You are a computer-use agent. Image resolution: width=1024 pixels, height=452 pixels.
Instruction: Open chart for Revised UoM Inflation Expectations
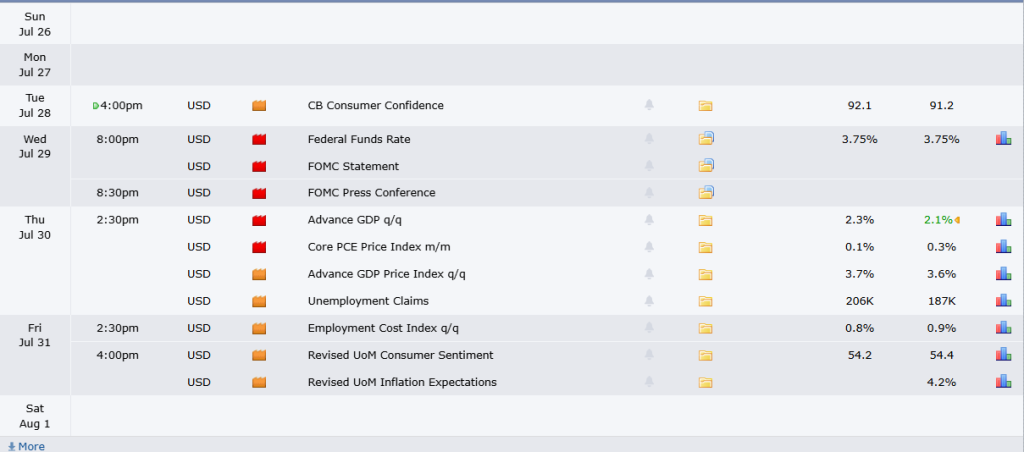coord(1003,381)
